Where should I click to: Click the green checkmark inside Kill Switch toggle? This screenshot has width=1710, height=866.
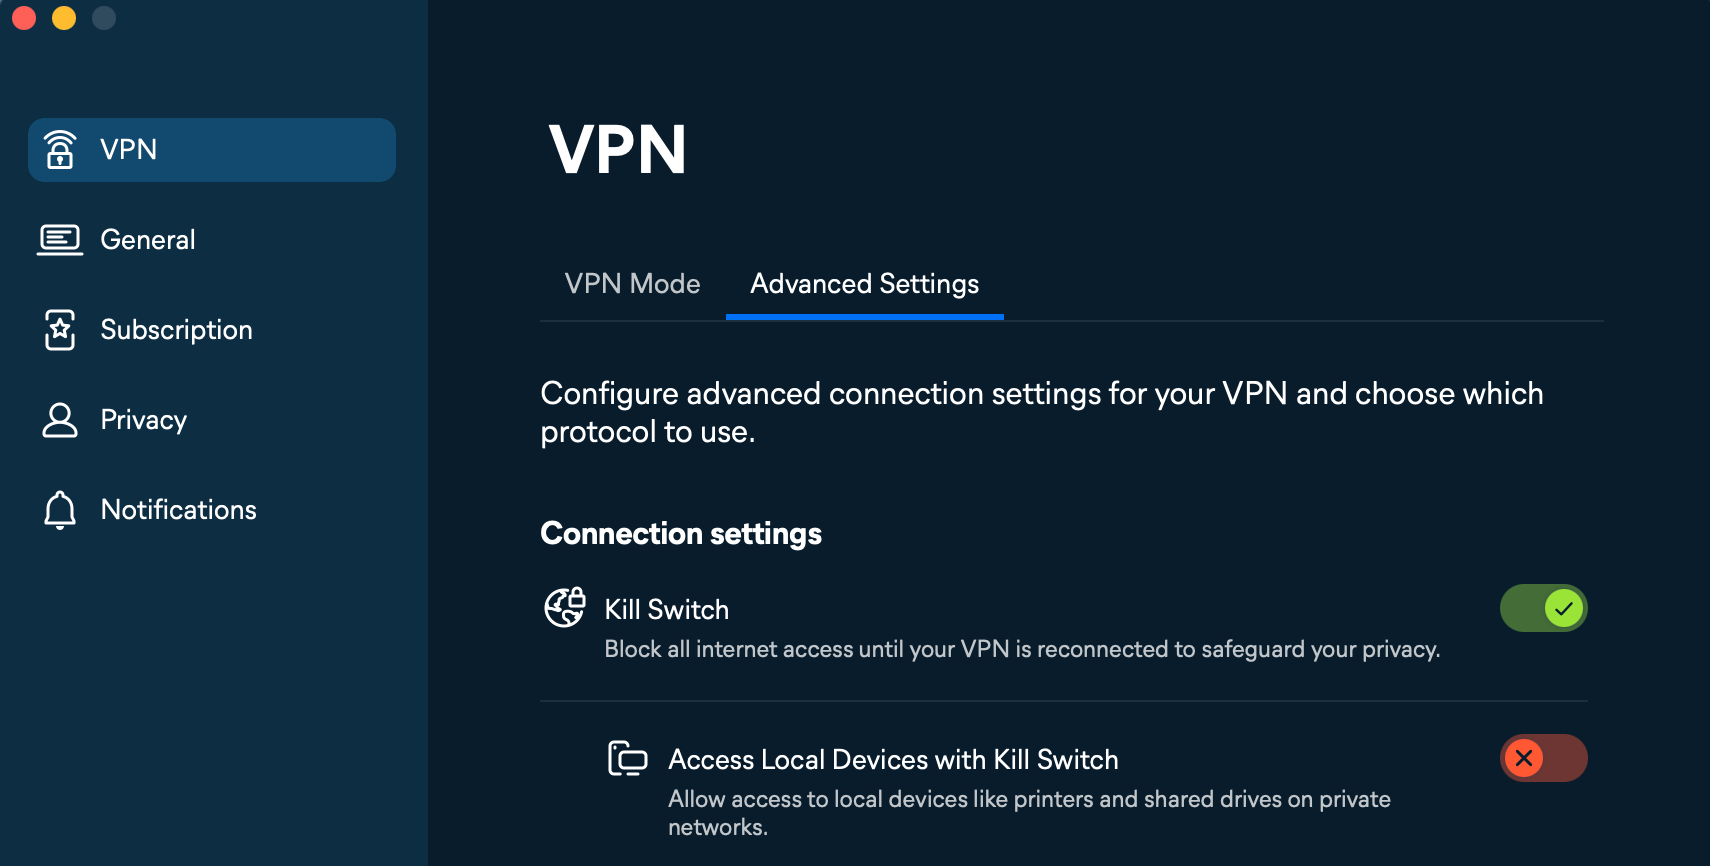(1562, 607)
